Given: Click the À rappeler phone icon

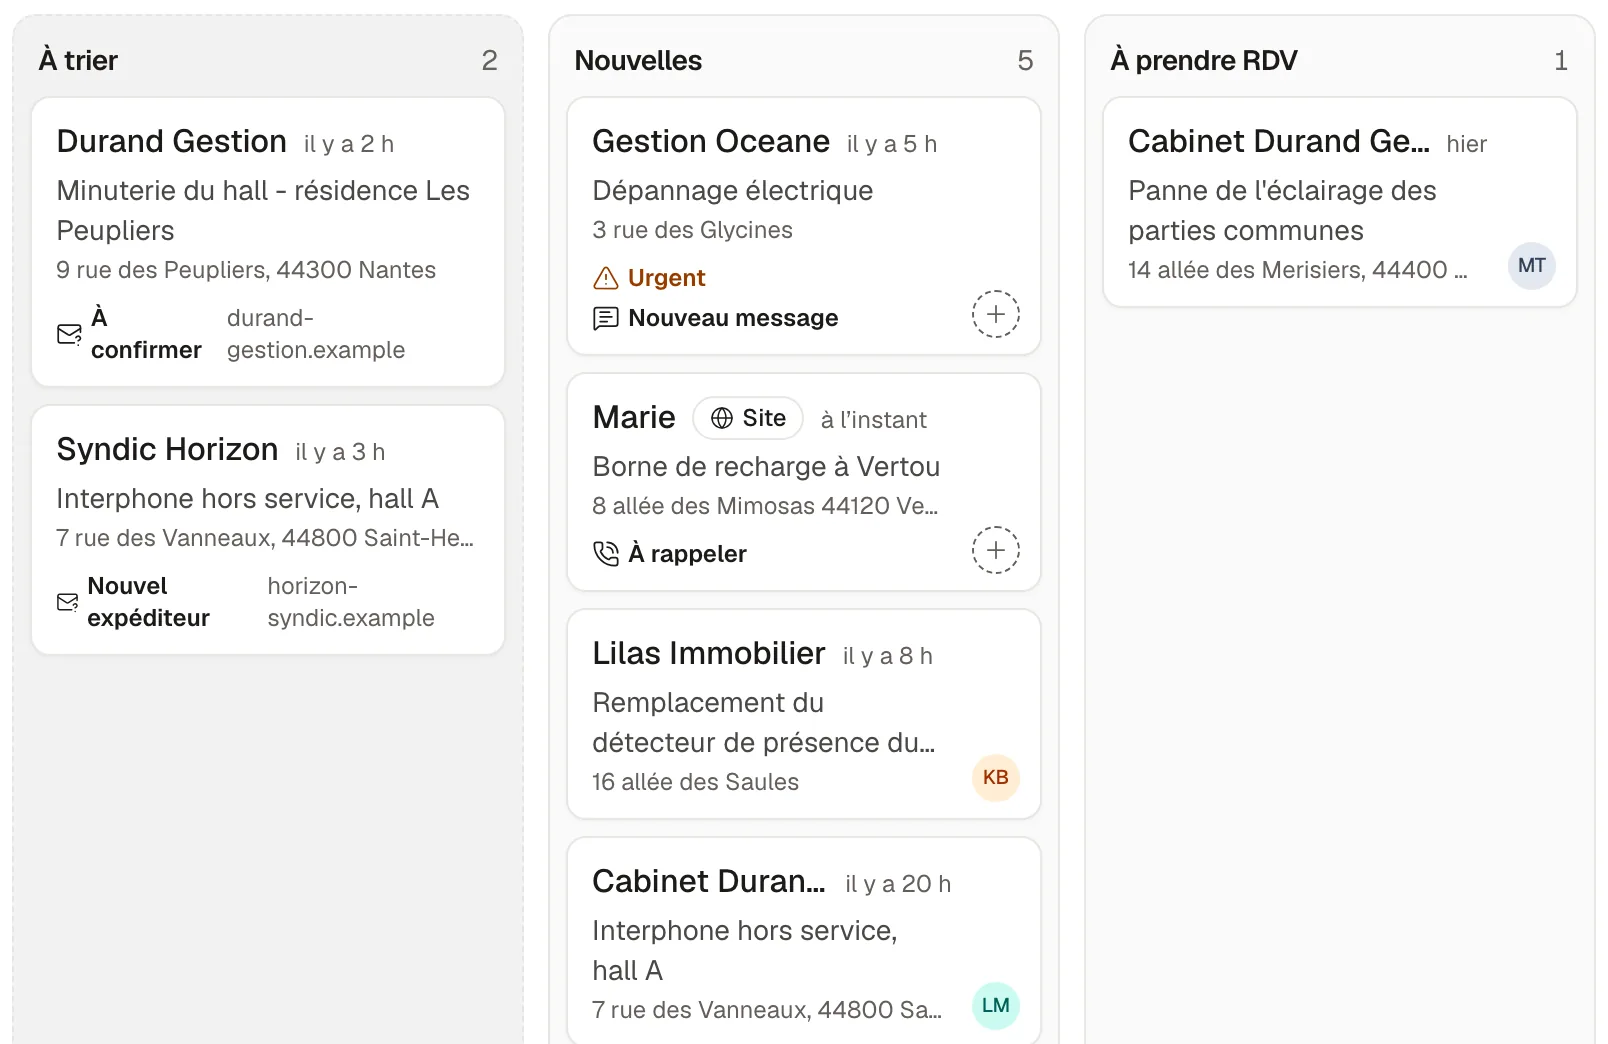Looking at the screenshot, I should pyautogui.click(x=606, y=554).
